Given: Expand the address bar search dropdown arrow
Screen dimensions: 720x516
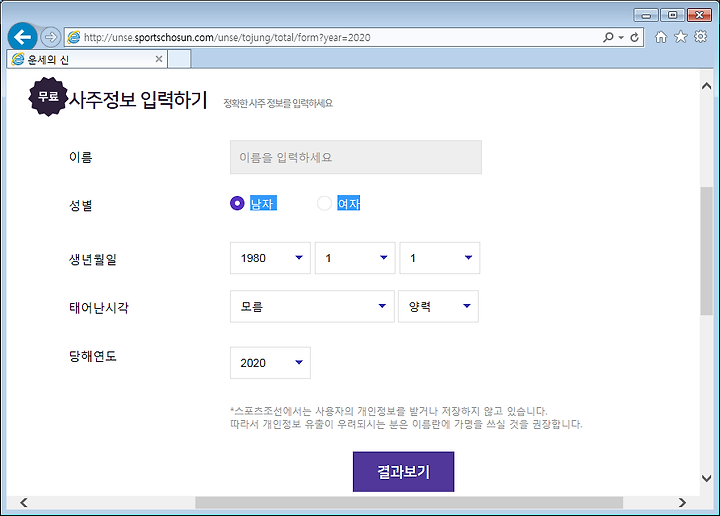Looking at the screenshot, I should point(621,37).
